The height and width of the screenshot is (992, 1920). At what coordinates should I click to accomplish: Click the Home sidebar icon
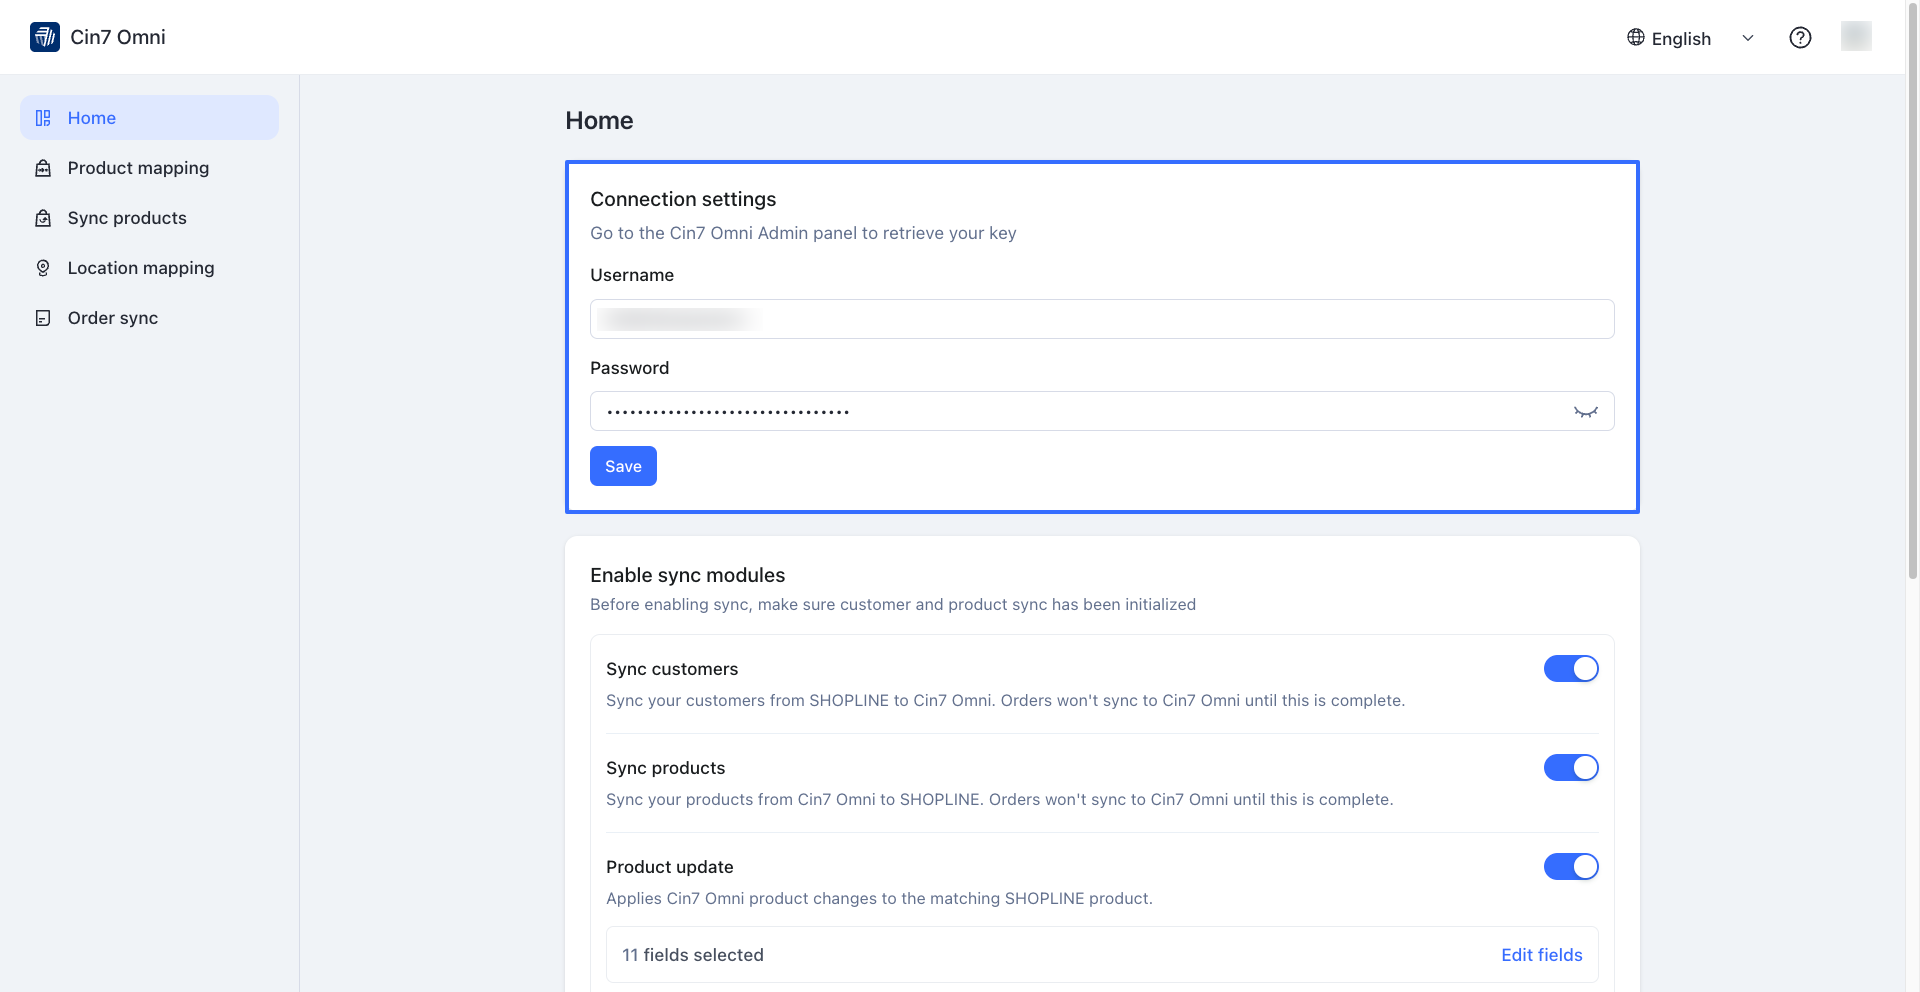(x=43, y=118)
